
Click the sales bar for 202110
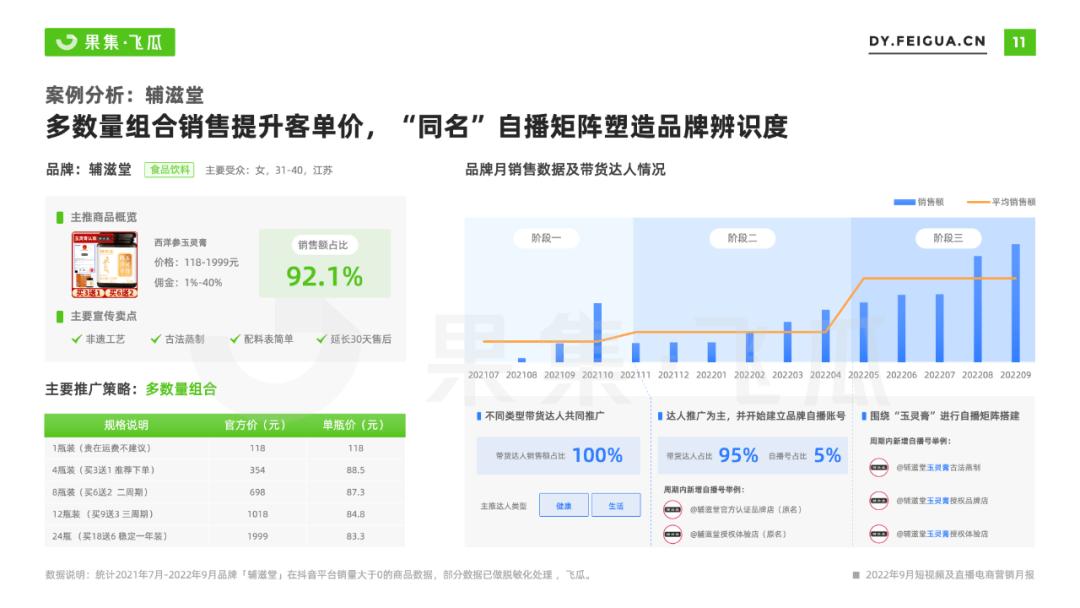pyautogui.click(x=597, y=333)
